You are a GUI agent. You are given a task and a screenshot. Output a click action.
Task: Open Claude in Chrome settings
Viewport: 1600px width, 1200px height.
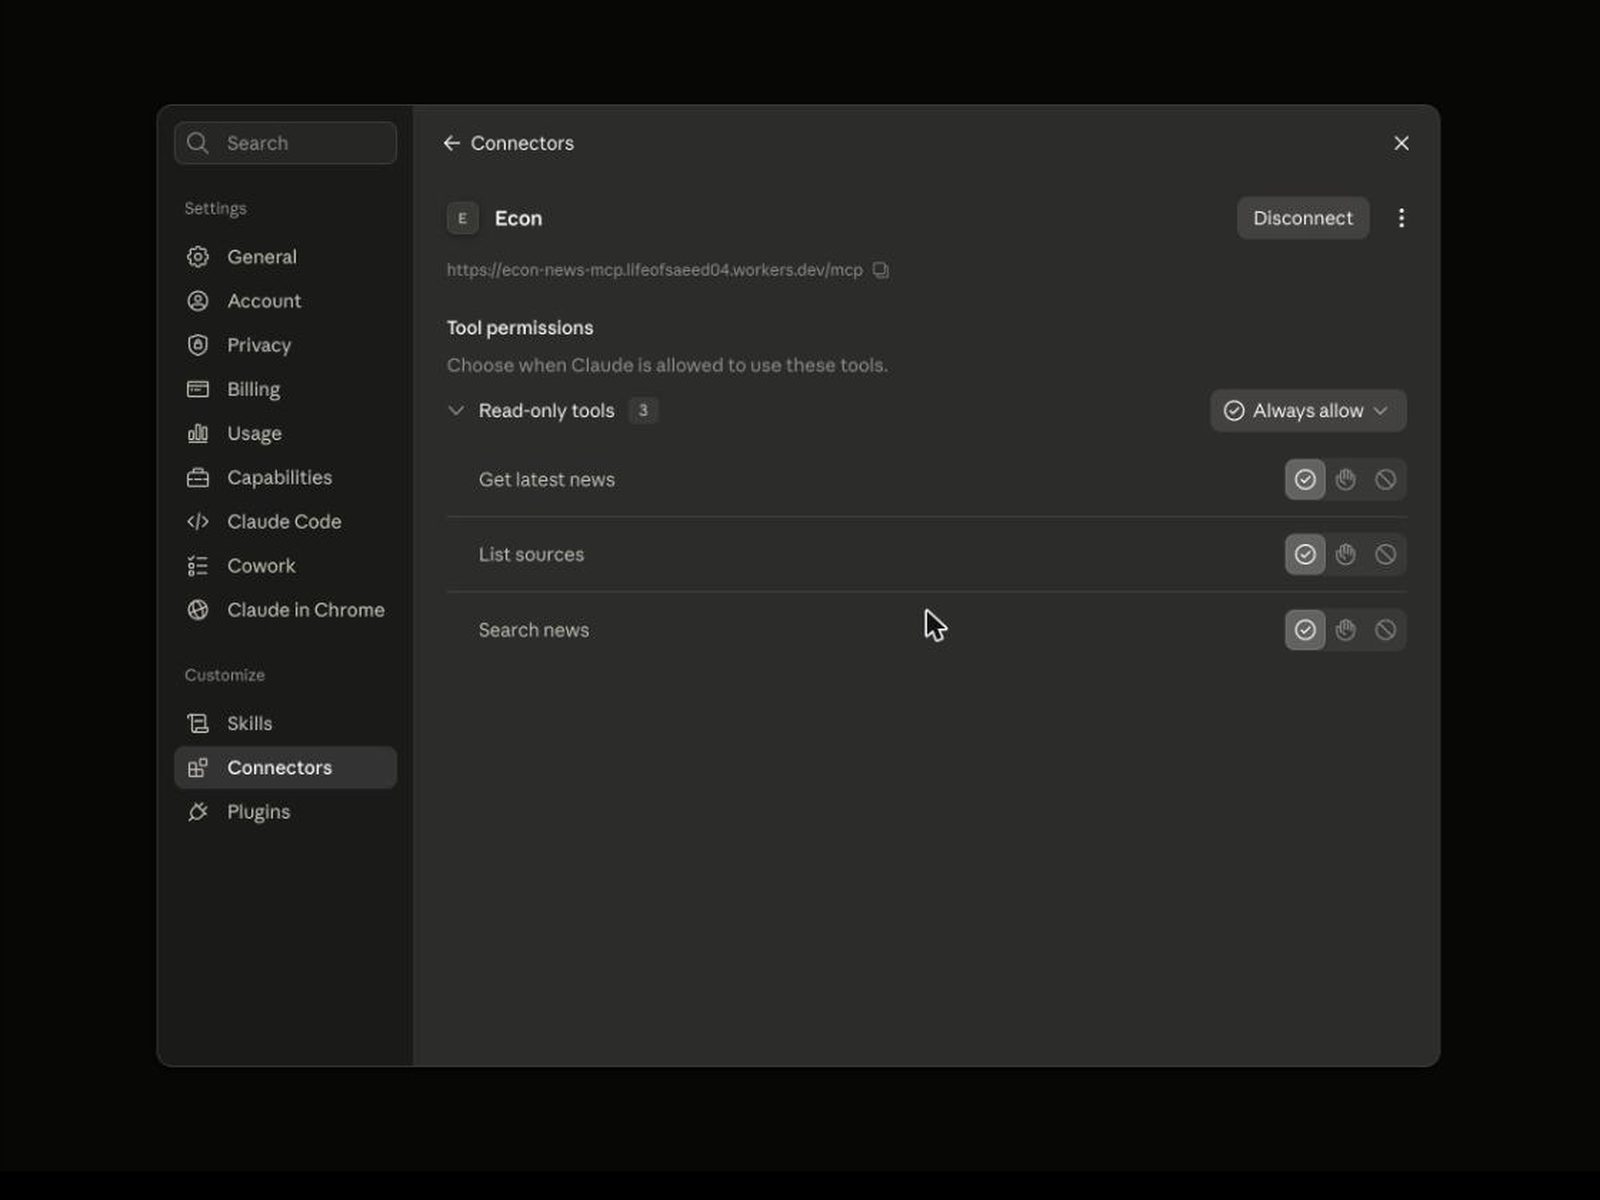point(285,610)
